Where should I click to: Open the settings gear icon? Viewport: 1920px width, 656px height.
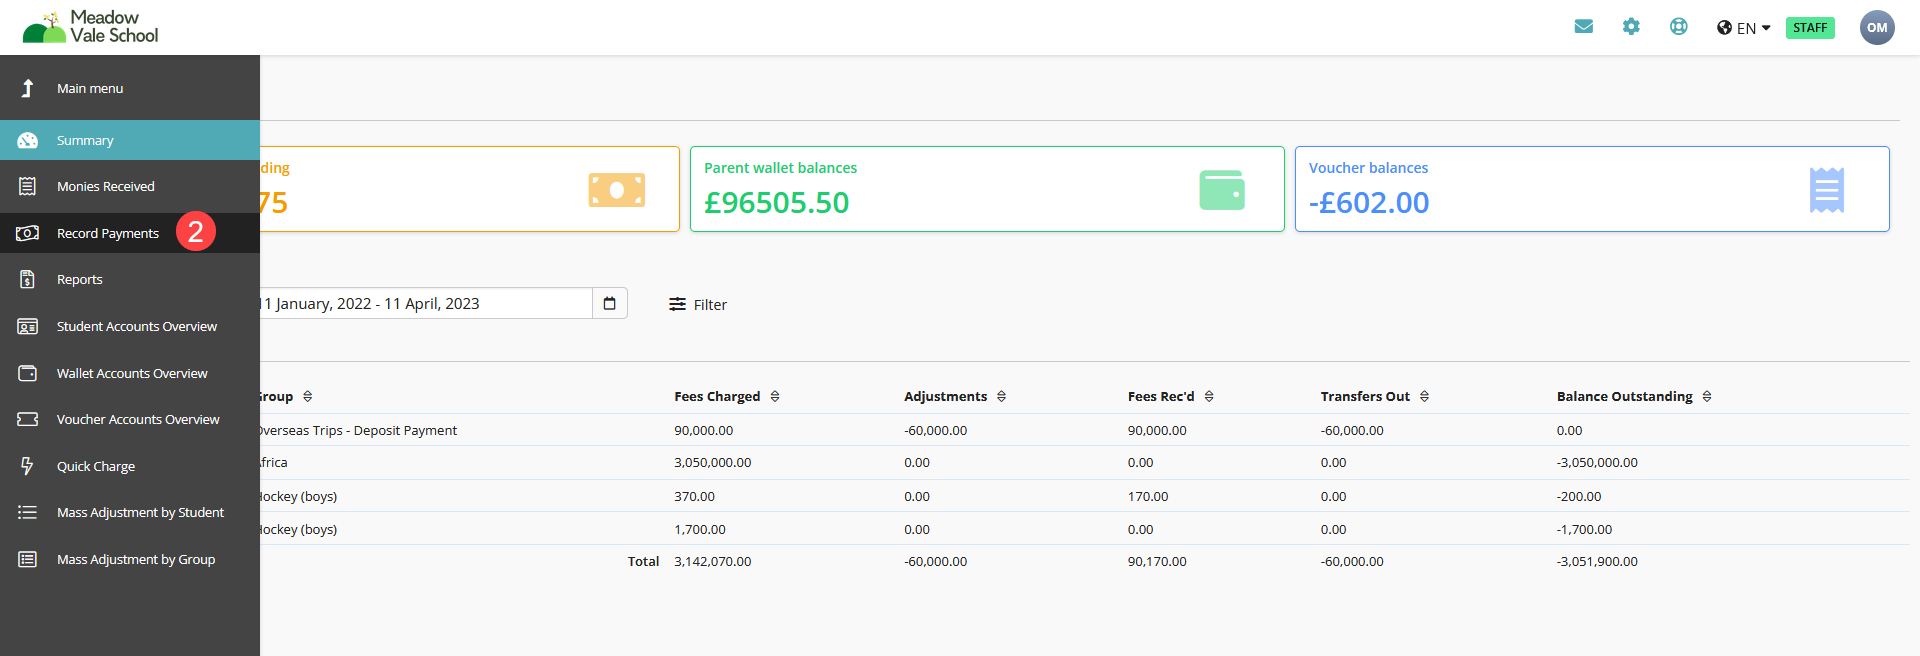tap(1631, 27)
